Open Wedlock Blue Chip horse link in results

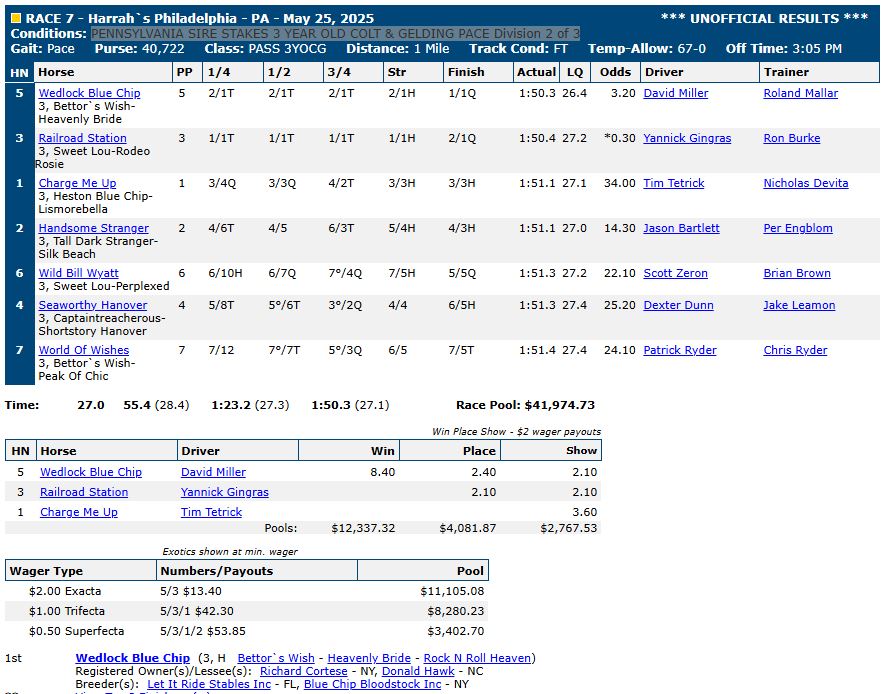click(89, 93)
